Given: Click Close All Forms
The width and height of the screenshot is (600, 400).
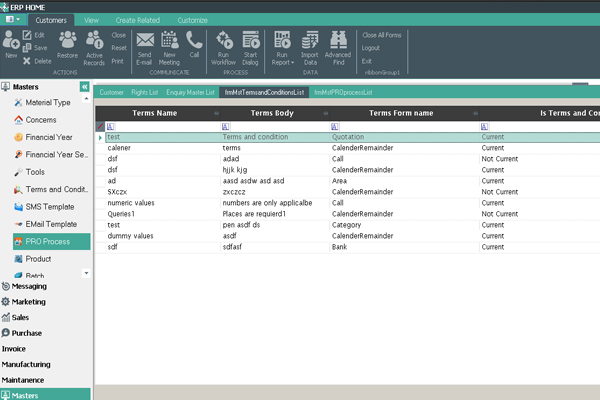Looking at the screenshot, I should click(382, 35).
